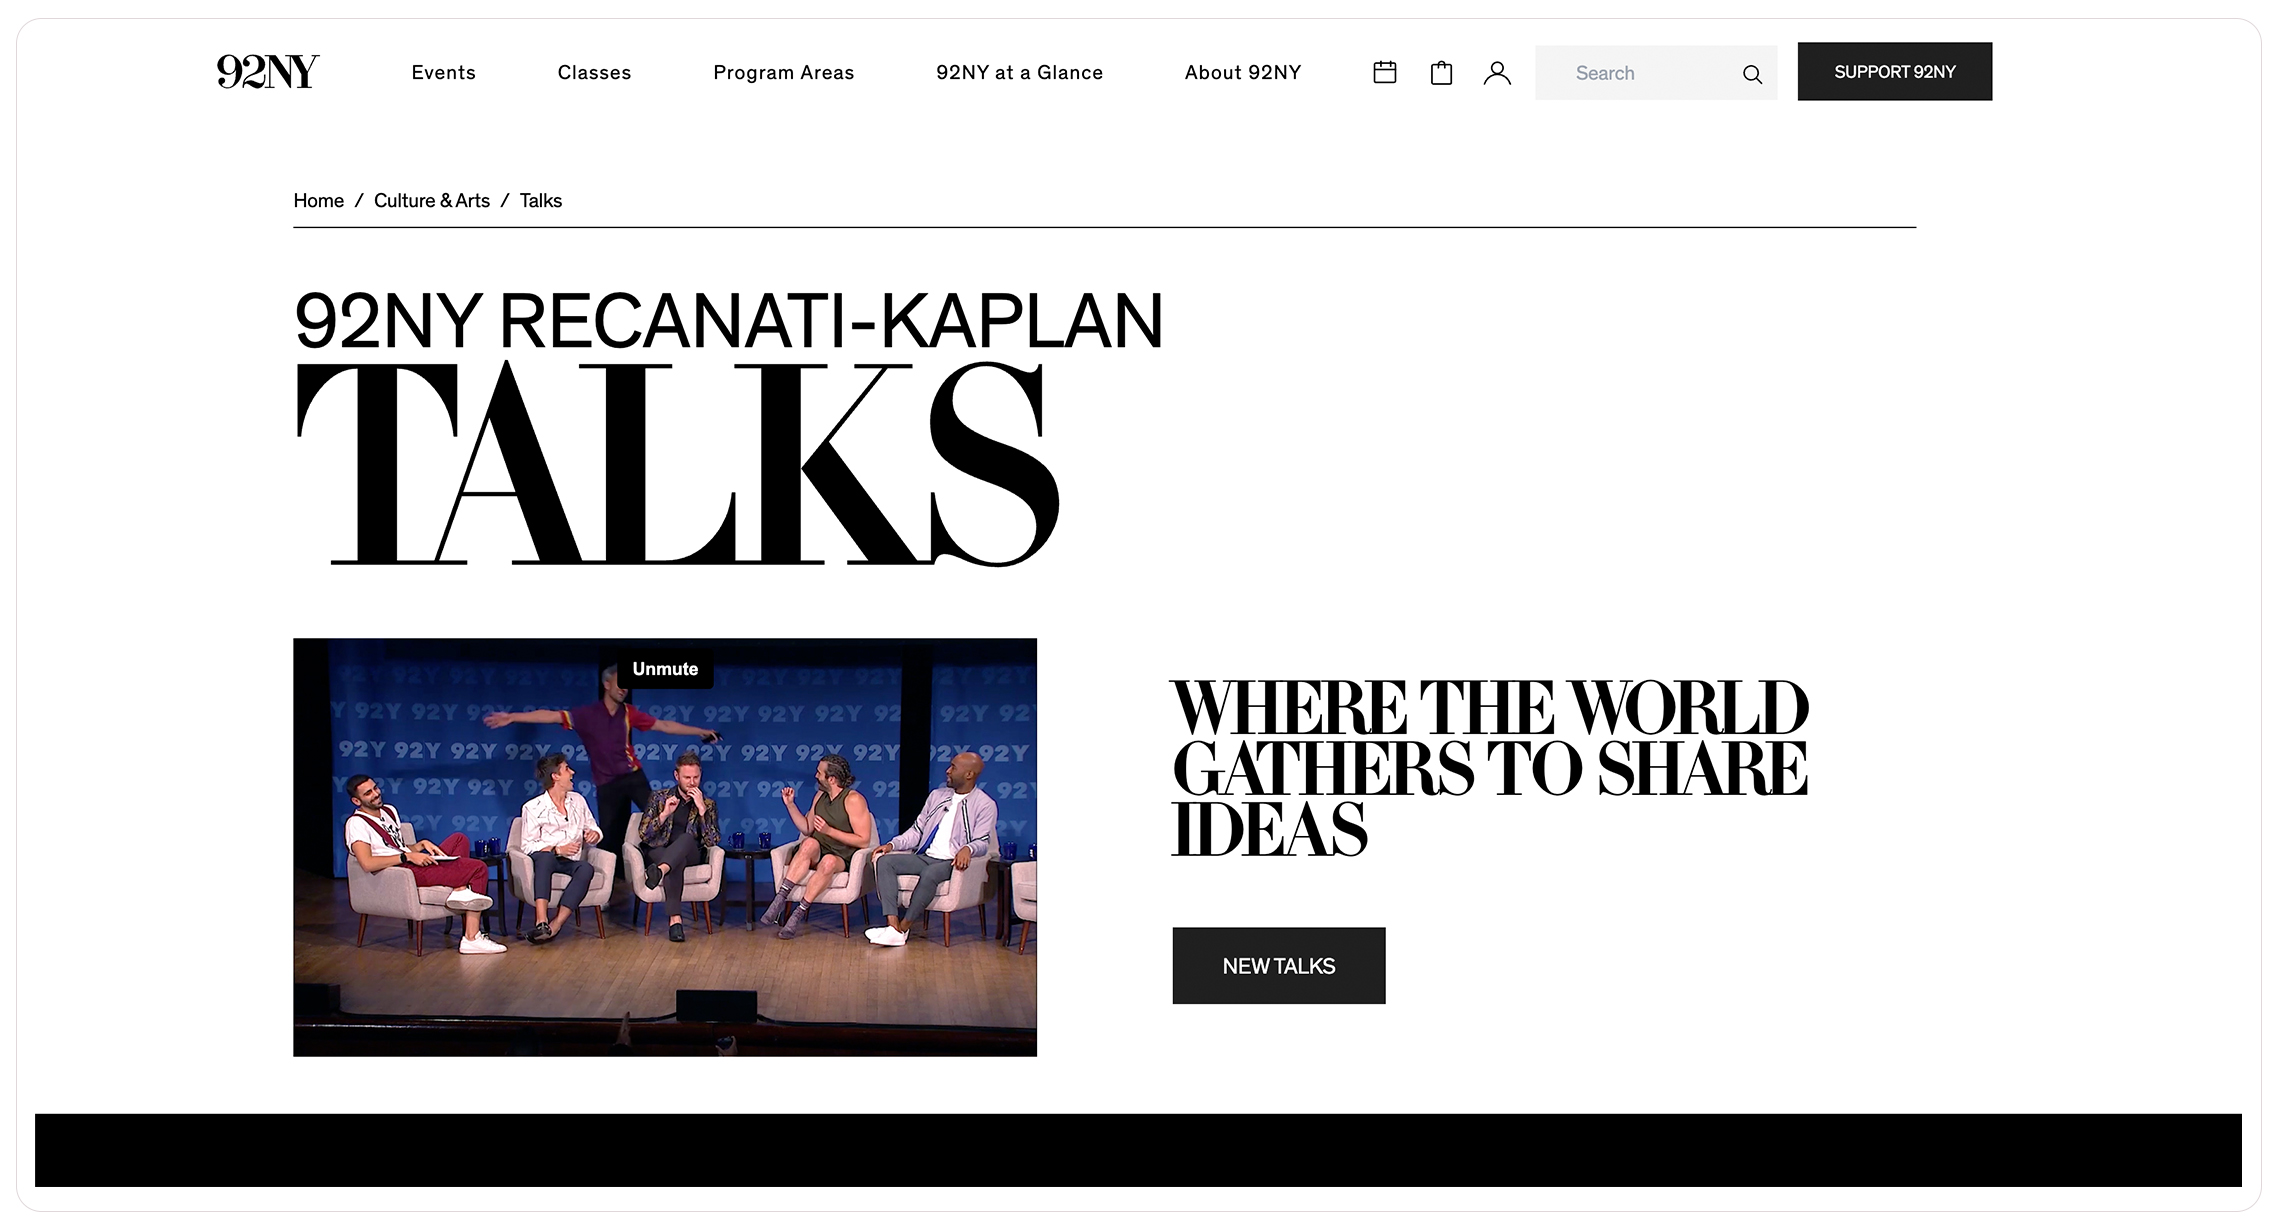The image size is (2279, 1232).
Task: Click the Culture & Arts breadcrumb link
Action: [x=432, y=200]
